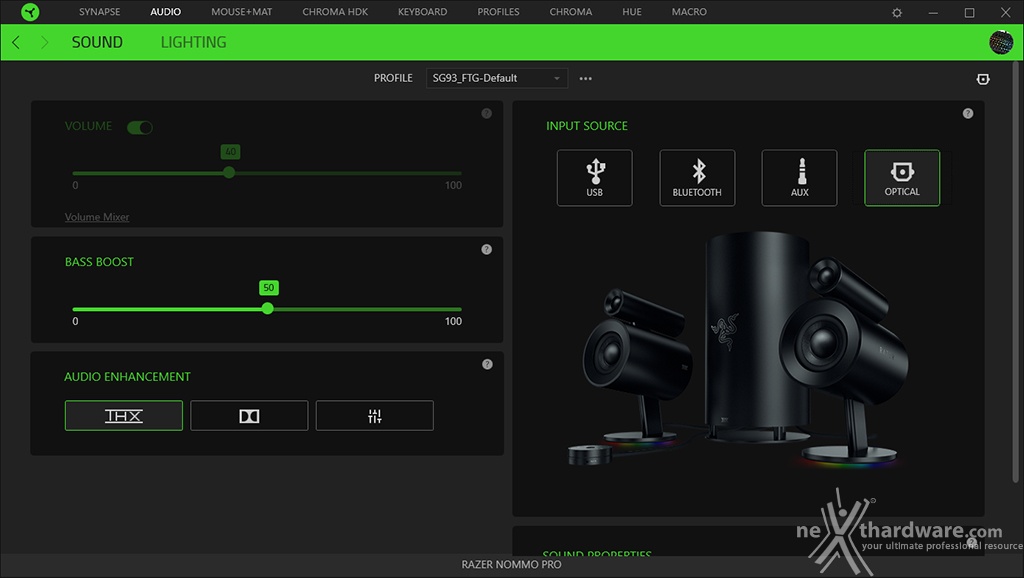Viewport: 1024px width, 578px height.
Task: Open the user profile avatar
Action: tap(1001, 42)
